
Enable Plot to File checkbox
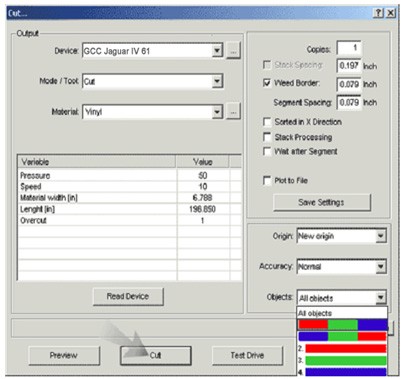click(267, 180)
